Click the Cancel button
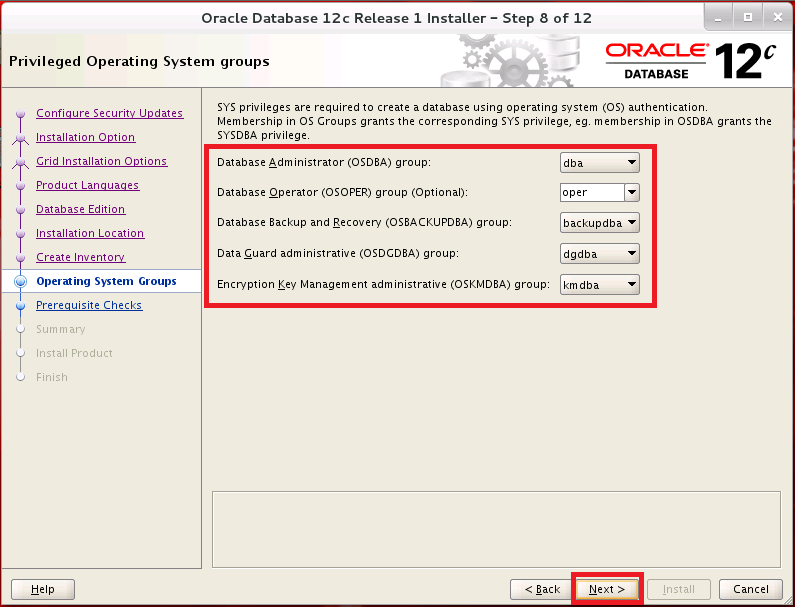The height and width of the screenshot is (608, 796). [x=751, y=589]
